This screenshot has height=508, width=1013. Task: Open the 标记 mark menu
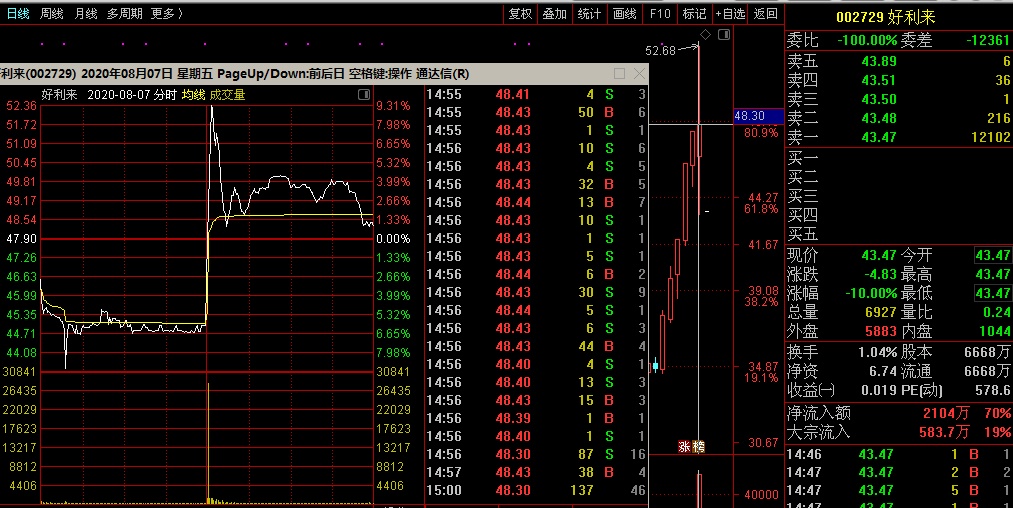(x=694, y=13)
